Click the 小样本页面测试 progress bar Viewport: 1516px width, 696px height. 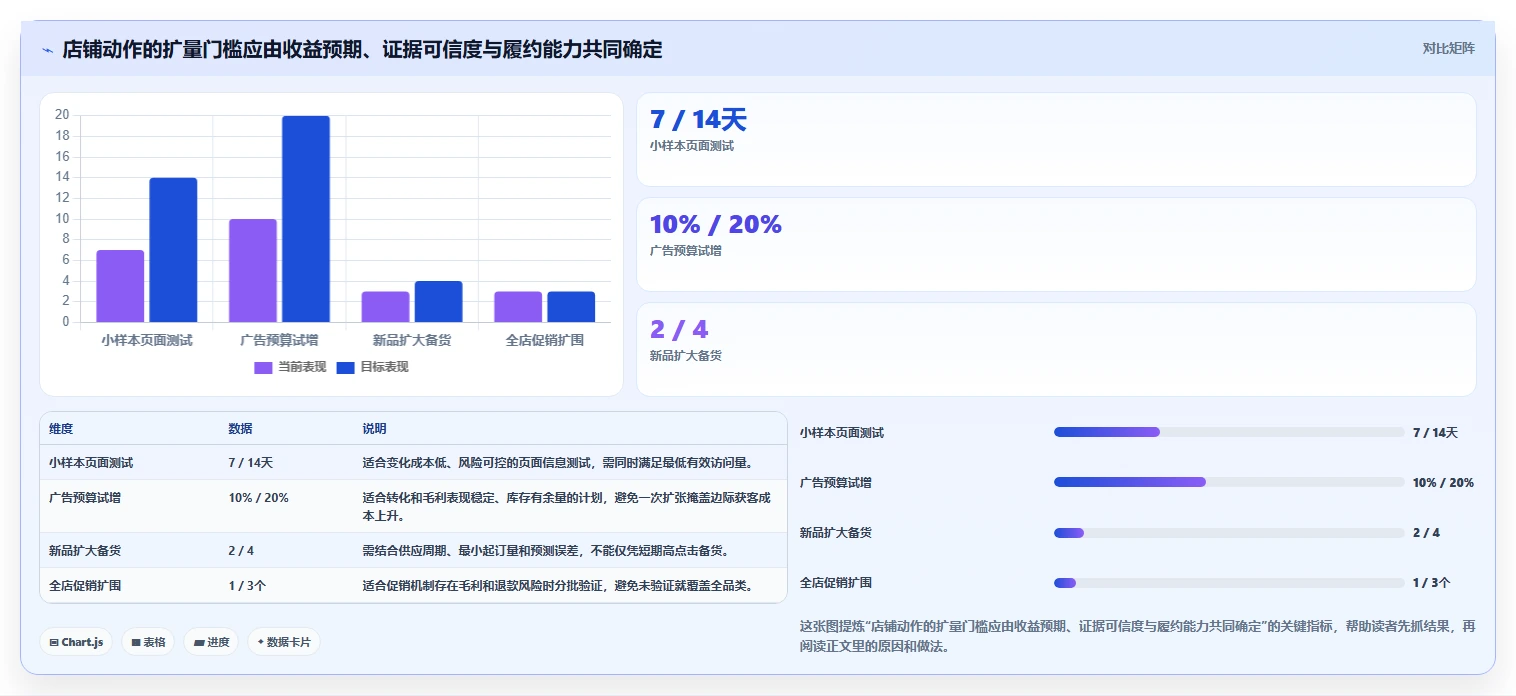1229,432
